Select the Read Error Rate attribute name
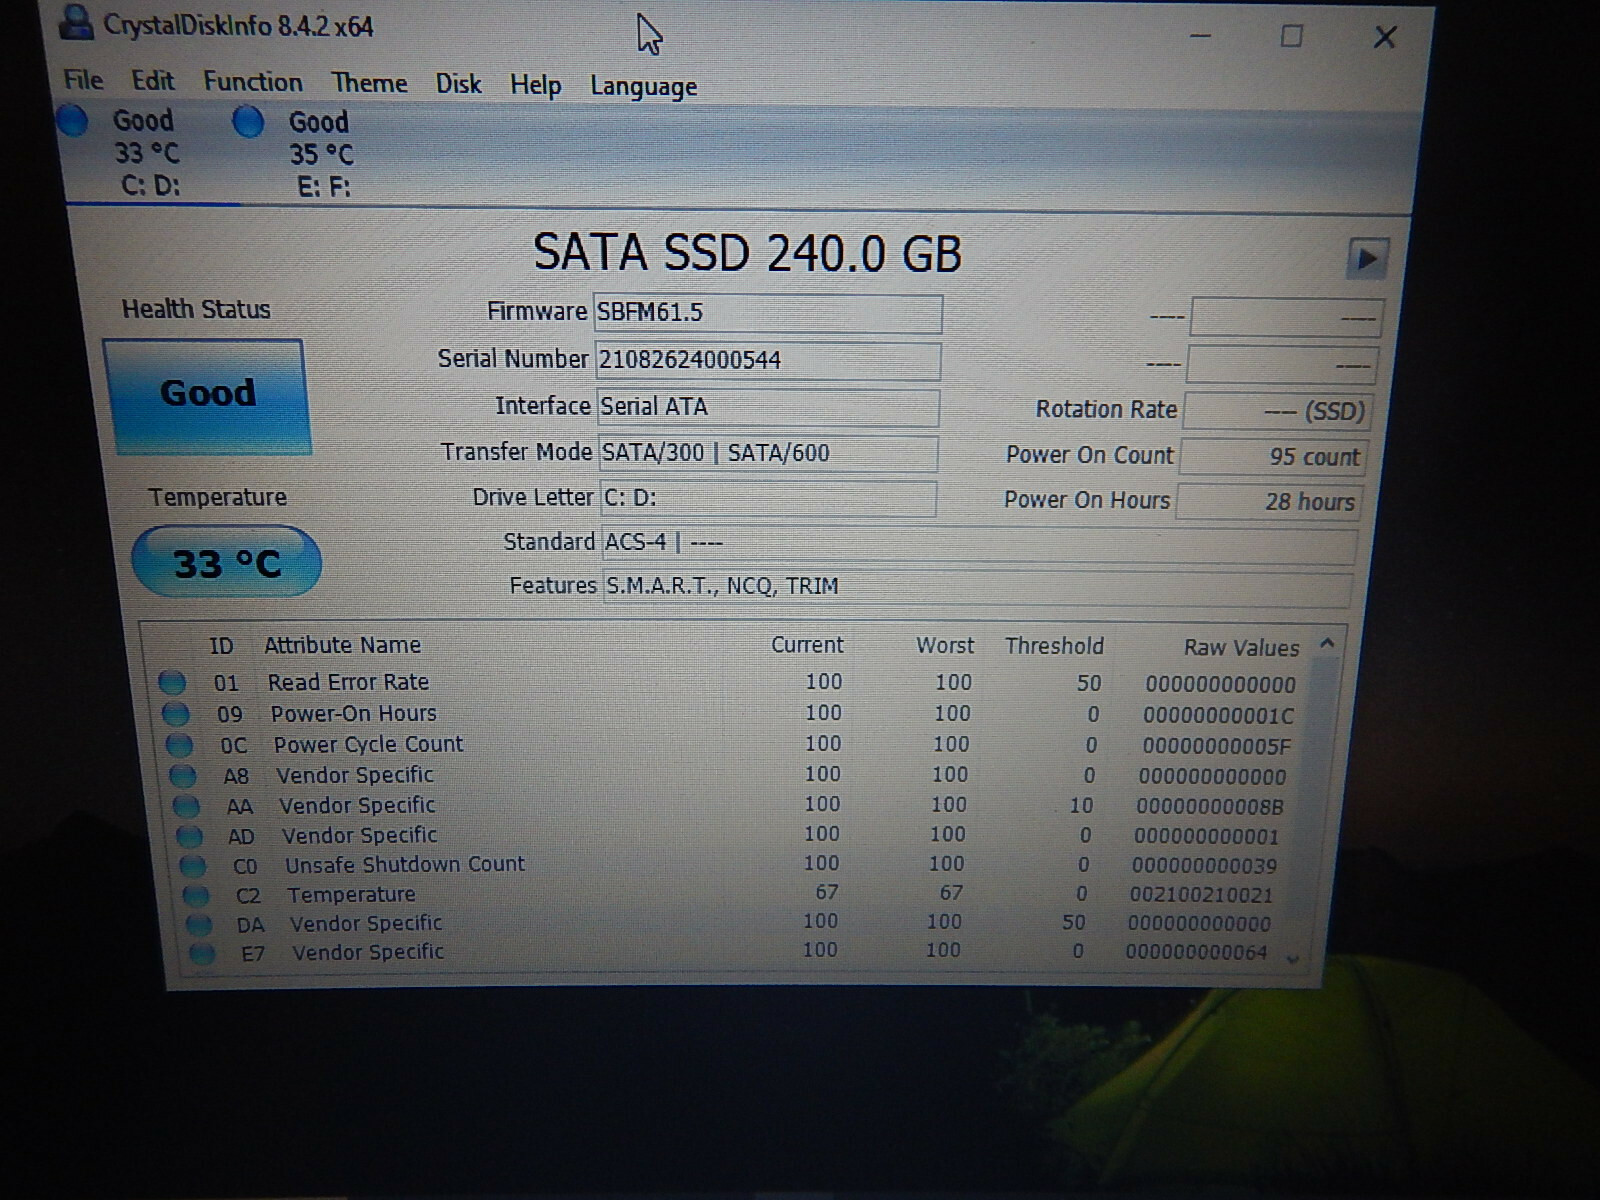 tap(348, 682)
